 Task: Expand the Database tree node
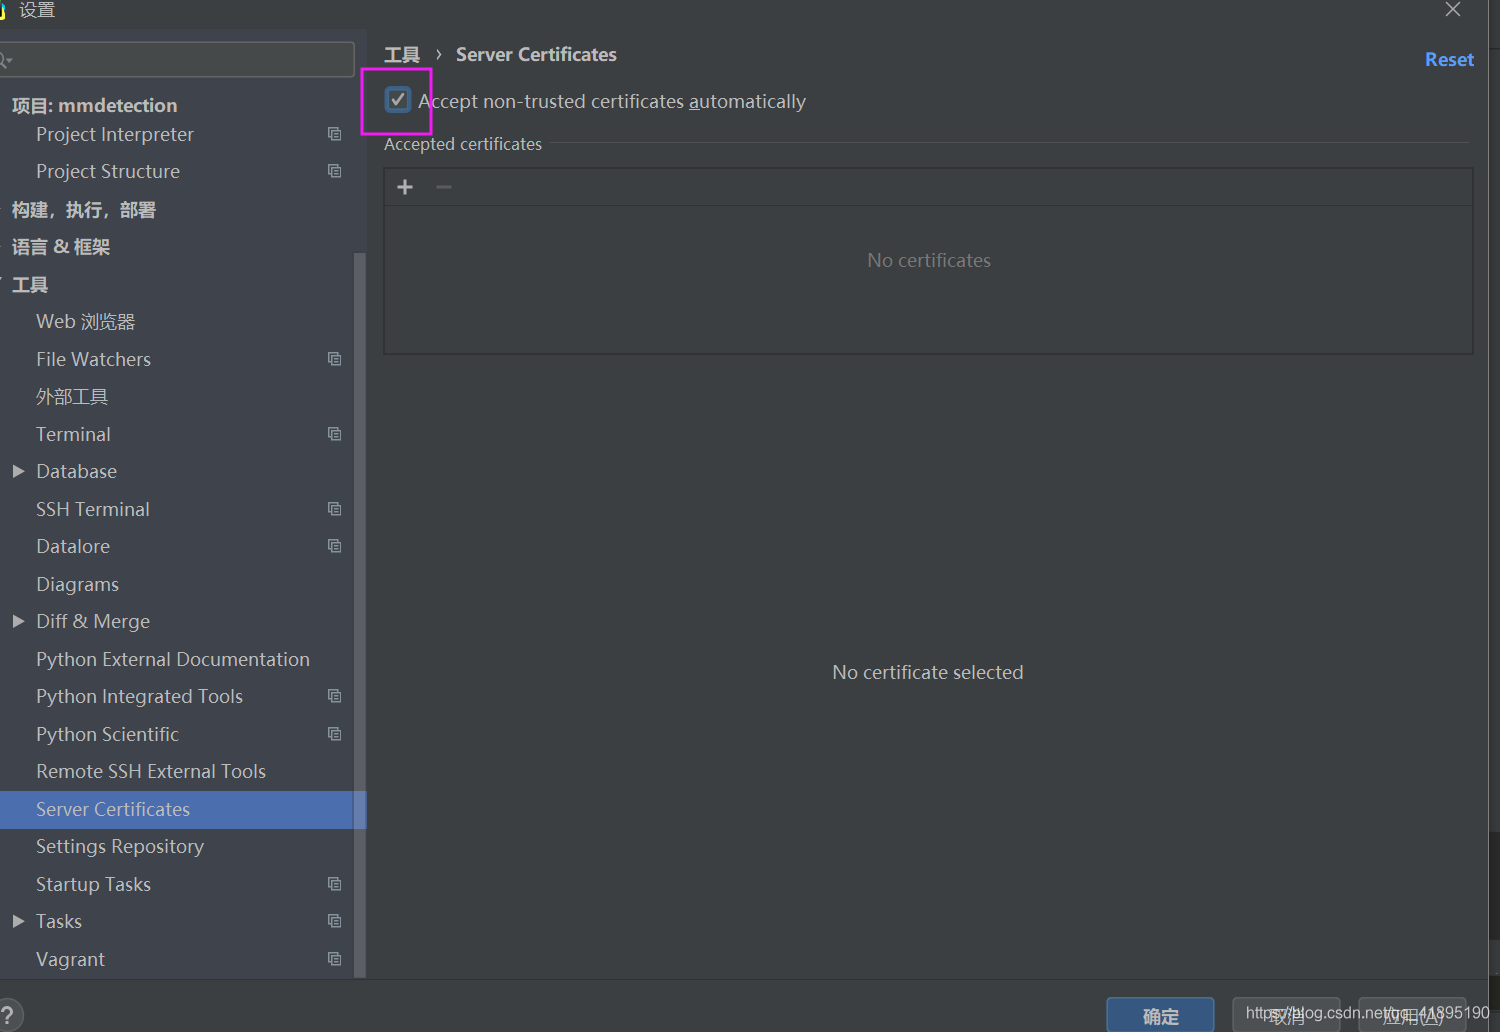(x=18, y=471)
